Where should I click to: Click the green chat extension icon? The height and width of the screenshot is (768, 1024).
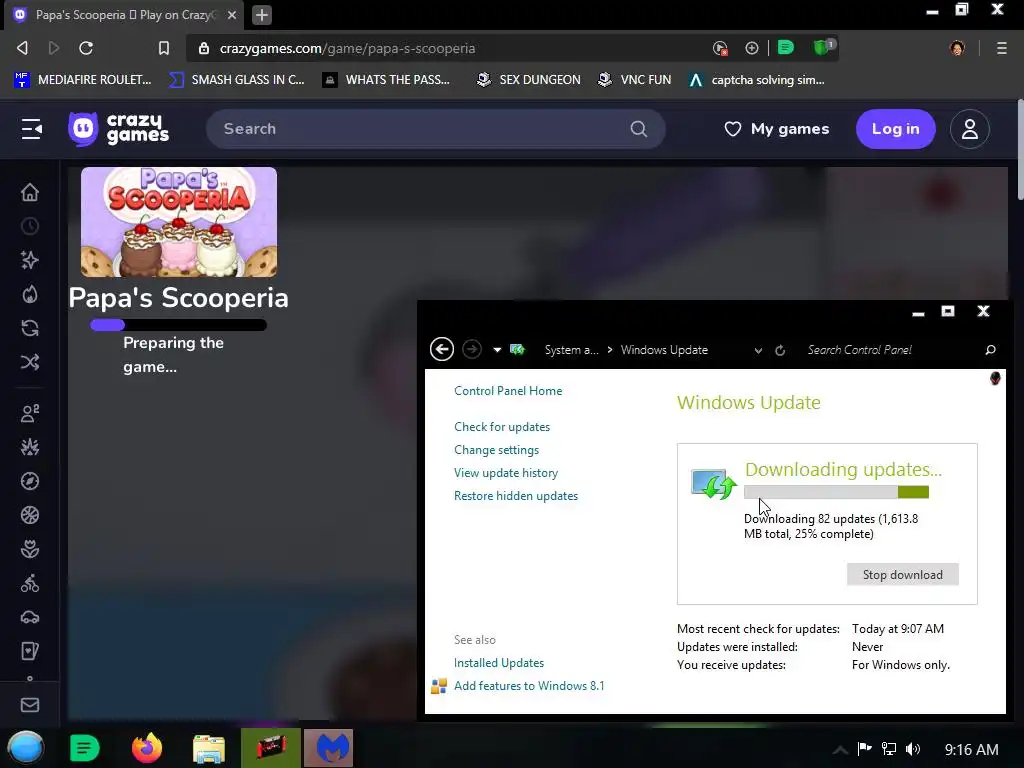tap(786, 47)
